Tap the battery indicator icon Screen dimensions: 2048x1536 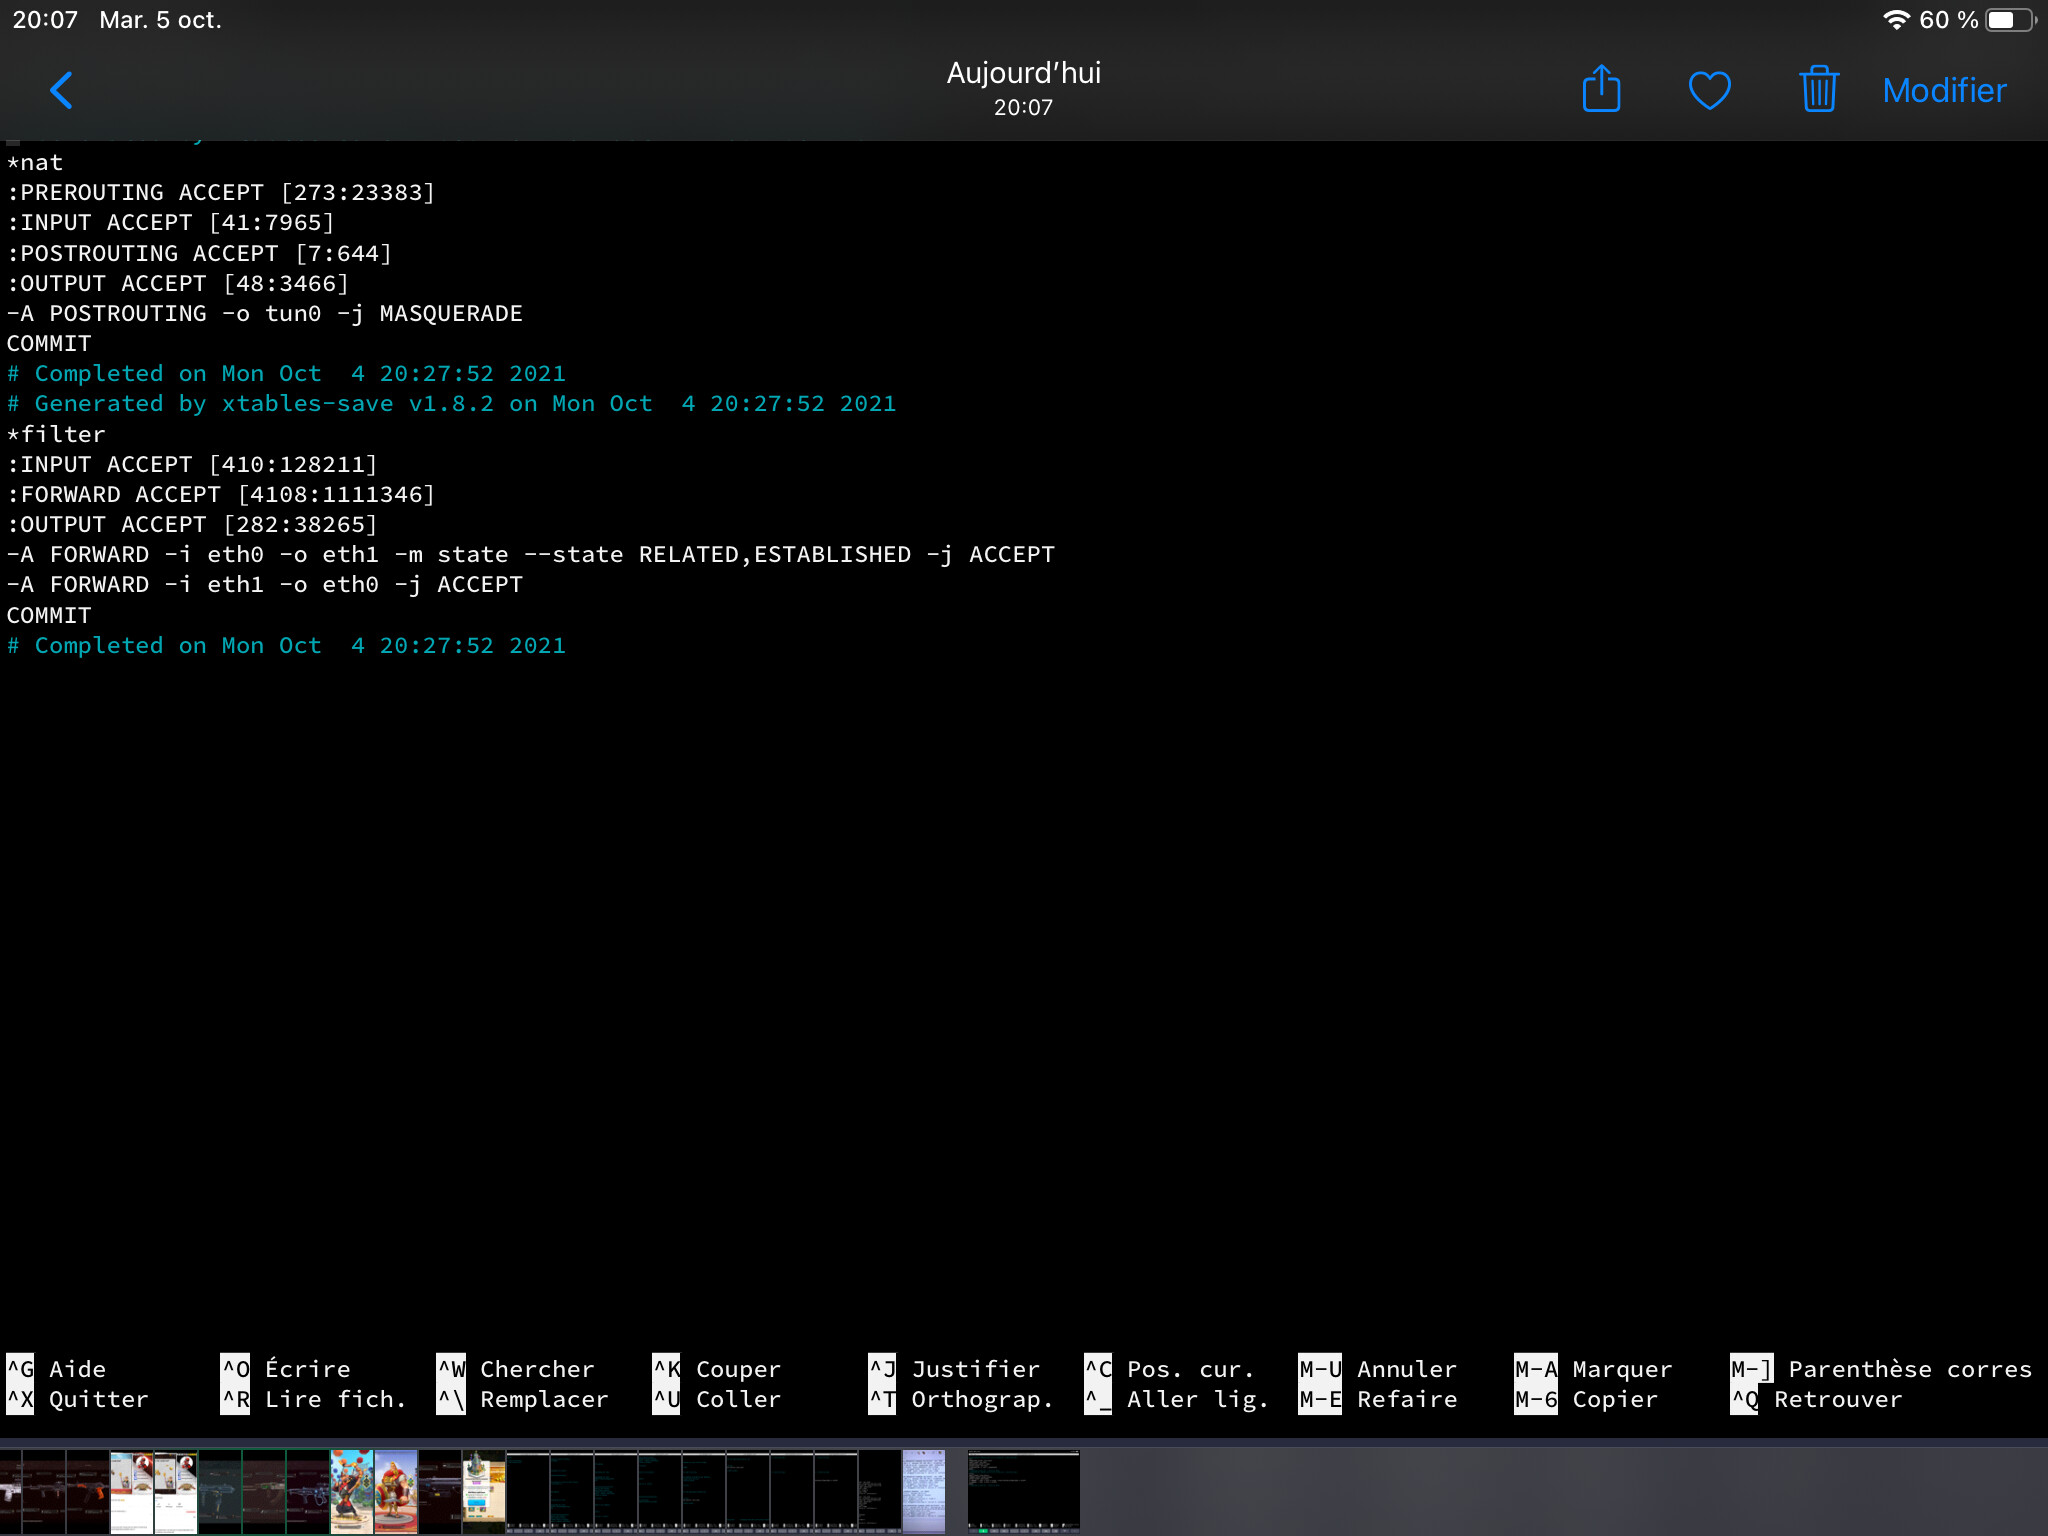point(2011,20)
